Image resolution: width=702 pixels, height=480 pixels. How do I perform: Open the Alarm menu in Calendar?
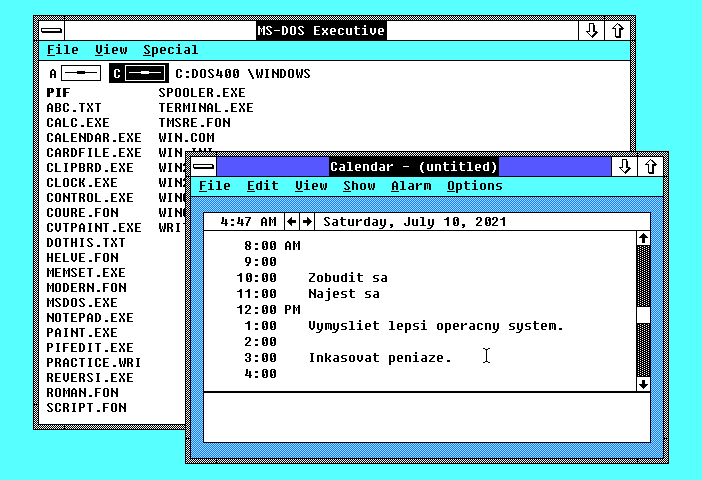[411, 186]
